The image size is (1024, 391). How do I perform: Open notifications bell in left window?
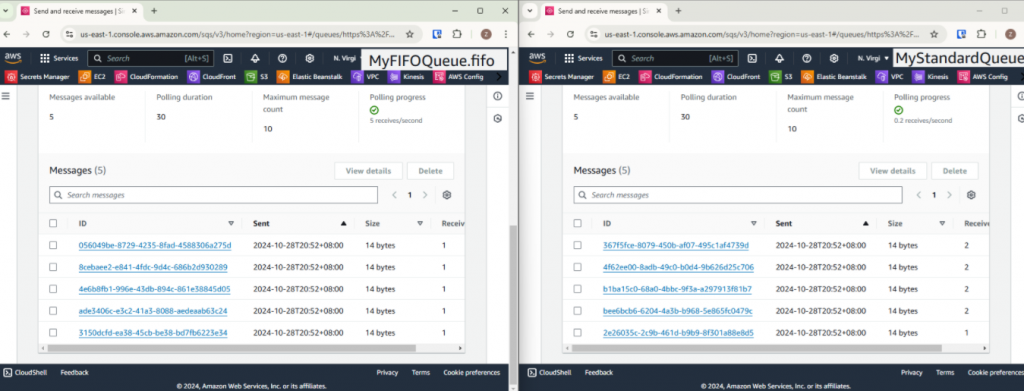255,58
